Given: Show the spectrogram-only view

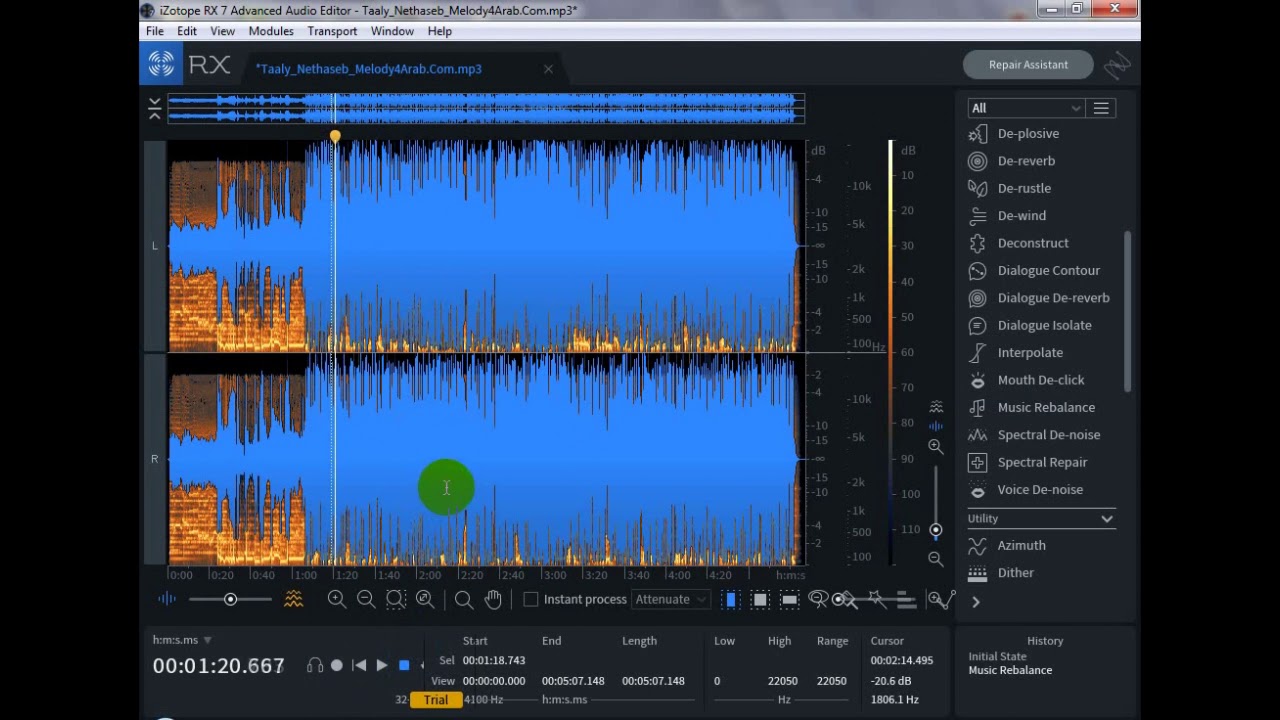Looking at the screenshot, I should 293,599.
